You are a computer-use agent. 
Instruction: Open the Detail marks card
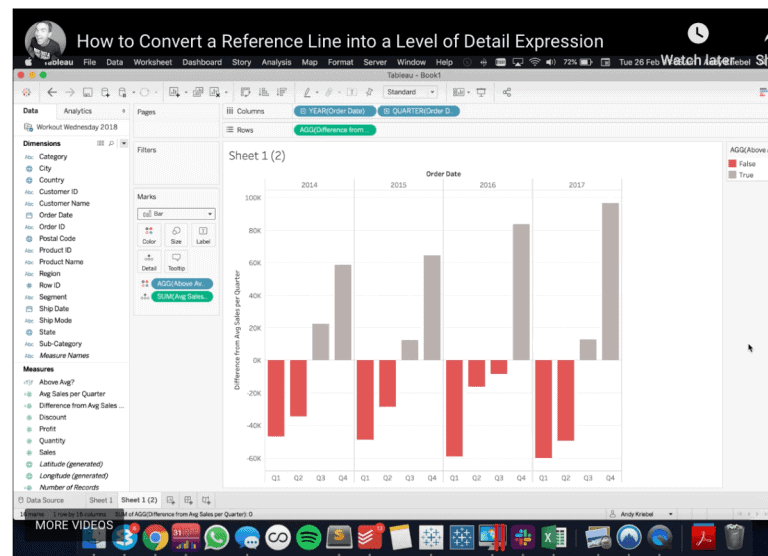[x=149, y=262]
